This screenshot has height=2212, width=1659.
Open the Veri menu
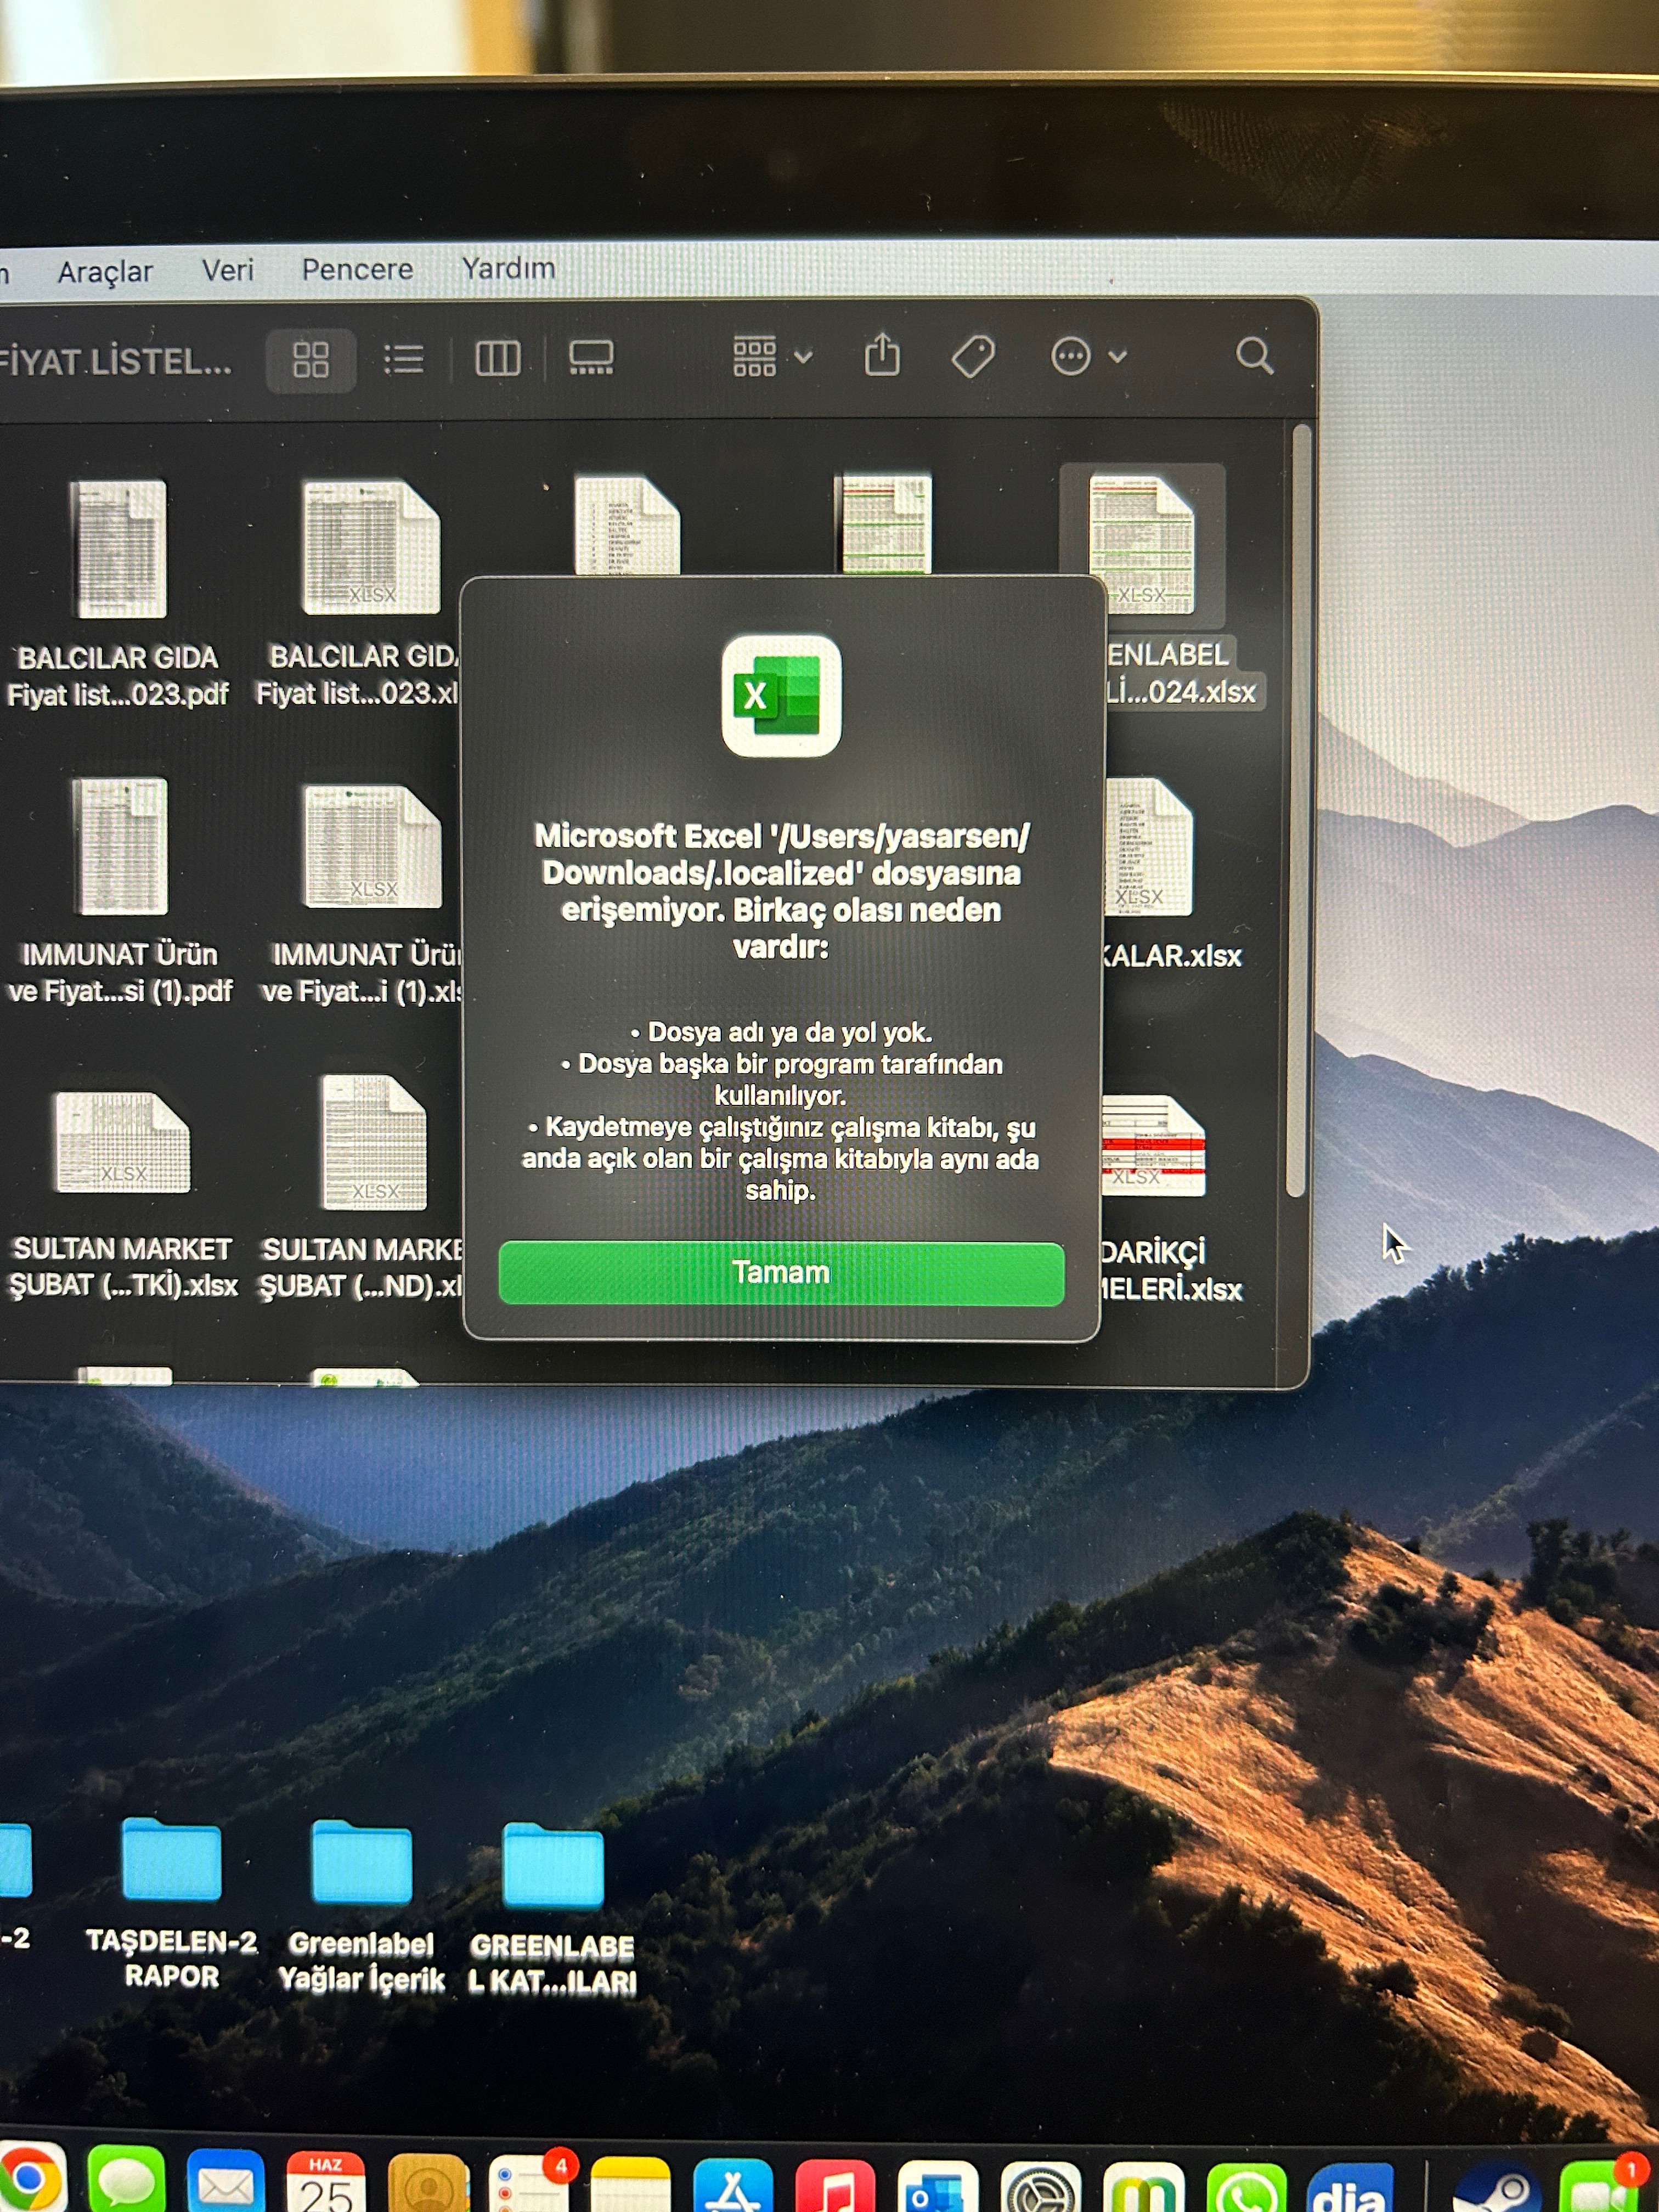228,270
